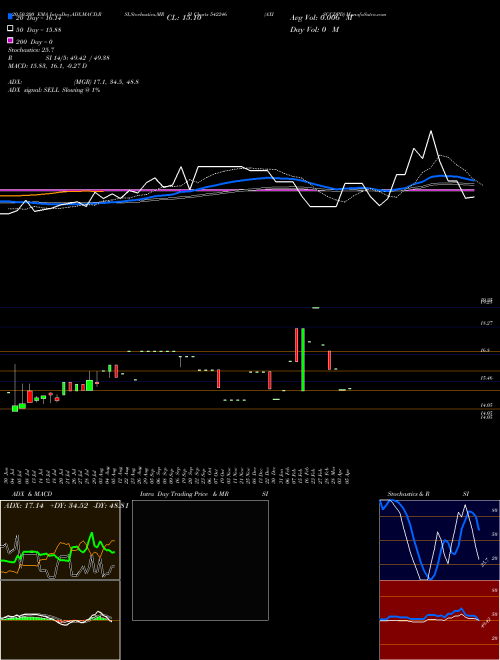Viewport: 500px width, 660px height.
Task: Select the '200 Day = 0' legend text
Action: coord(34,42)
